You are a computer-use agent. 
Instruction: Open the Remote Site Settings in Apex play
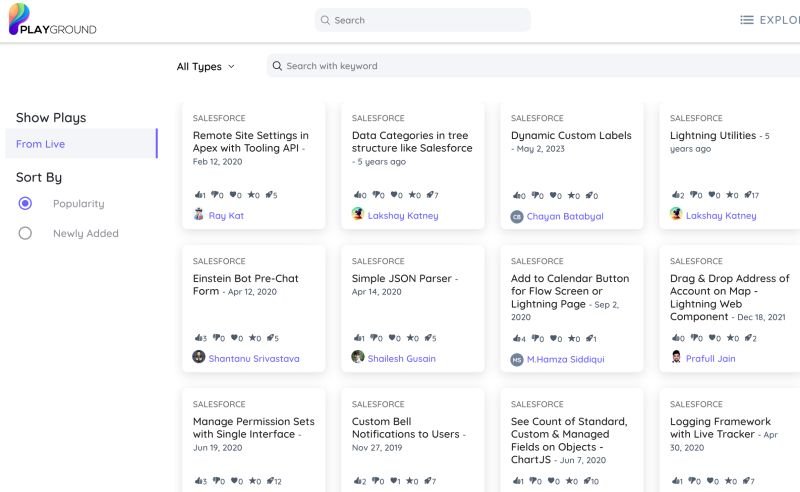click(x=250, y=141)
